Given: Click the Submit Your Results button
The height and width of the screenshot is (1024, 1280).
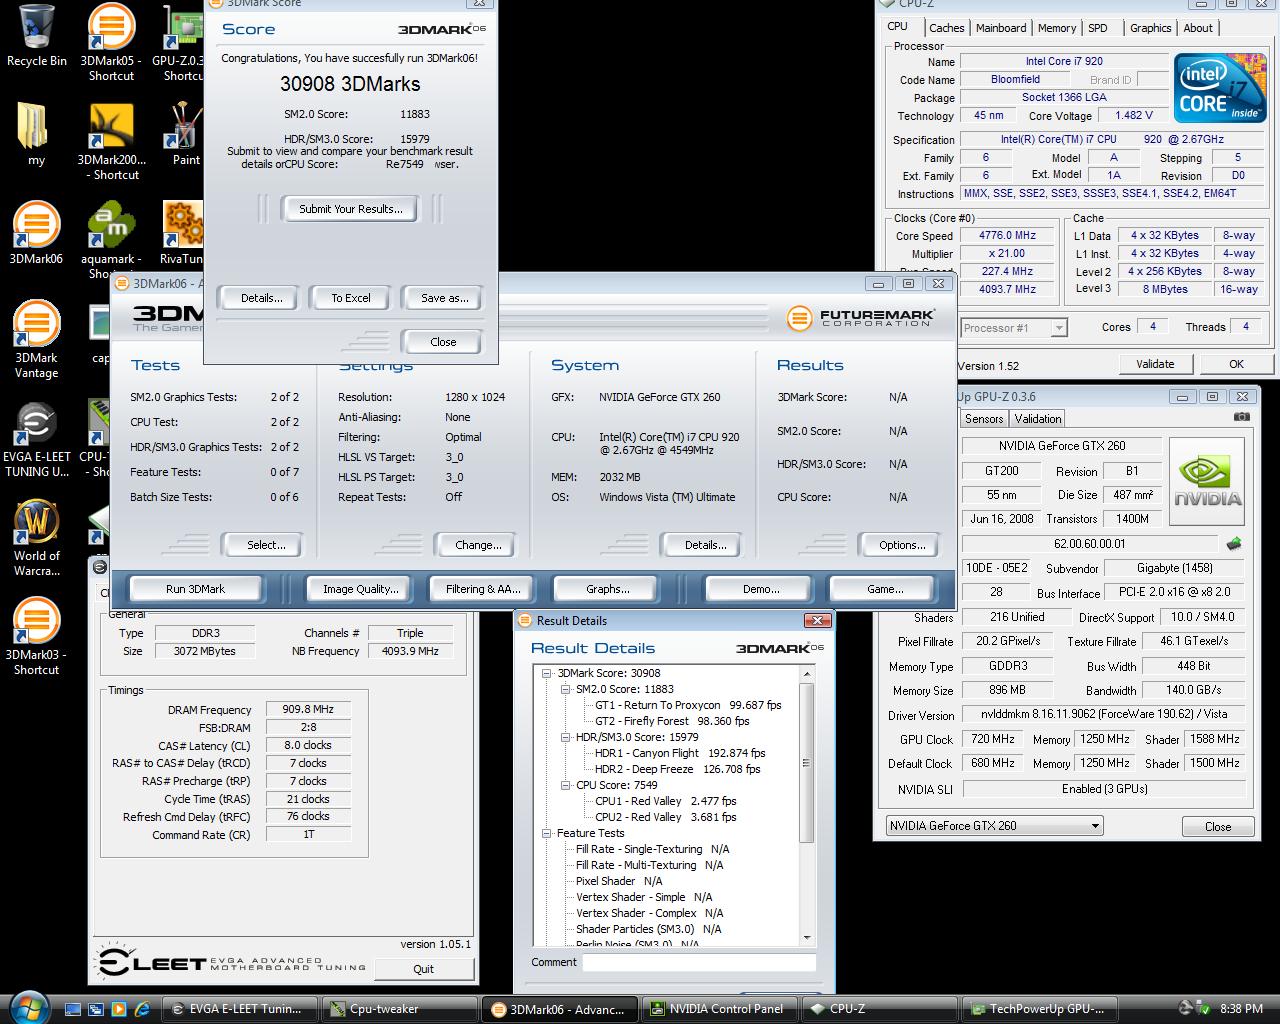Looking at the screenshot, I should click(x=350, y=209).
